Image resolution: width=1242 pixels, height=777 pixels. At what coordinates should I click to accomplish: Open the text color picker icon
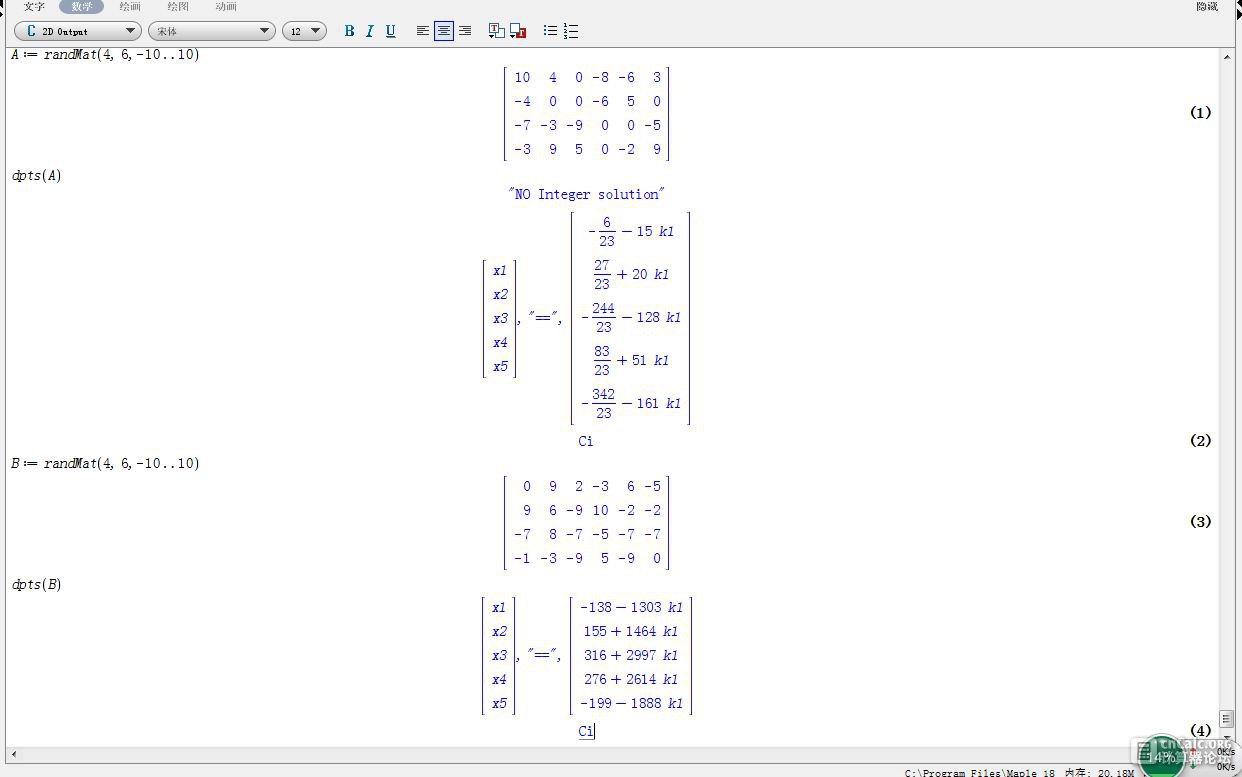pyautogui.click(x=496, y=31)
